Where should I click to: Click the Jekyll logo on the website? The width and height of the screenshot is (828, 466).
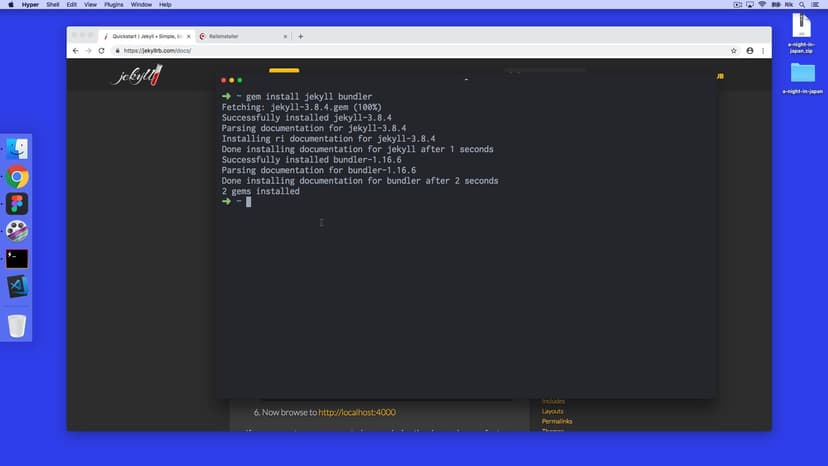(135, 76)
